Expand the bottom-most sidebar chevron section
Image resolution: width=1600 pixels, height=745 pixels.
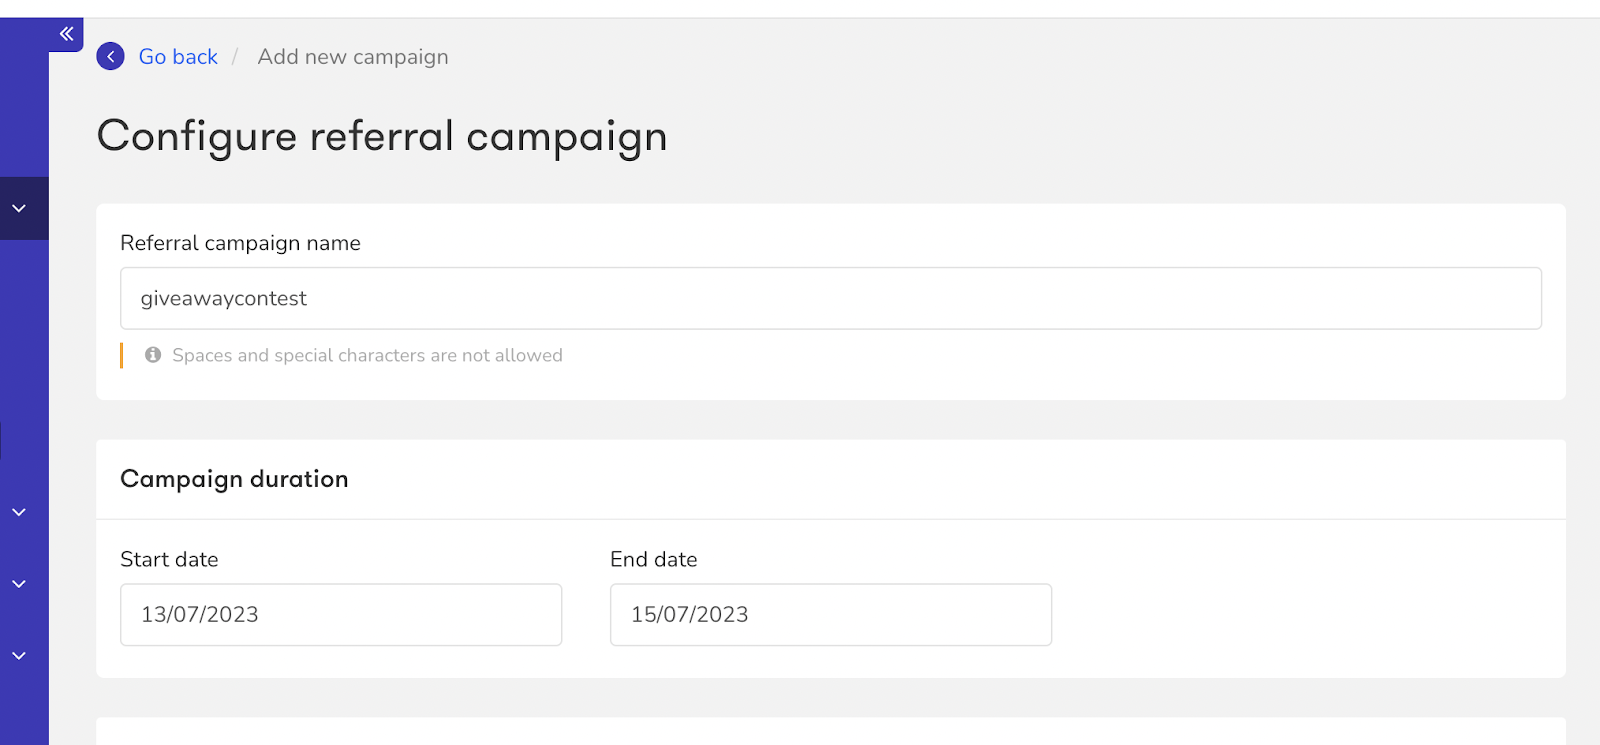point(19,656)
